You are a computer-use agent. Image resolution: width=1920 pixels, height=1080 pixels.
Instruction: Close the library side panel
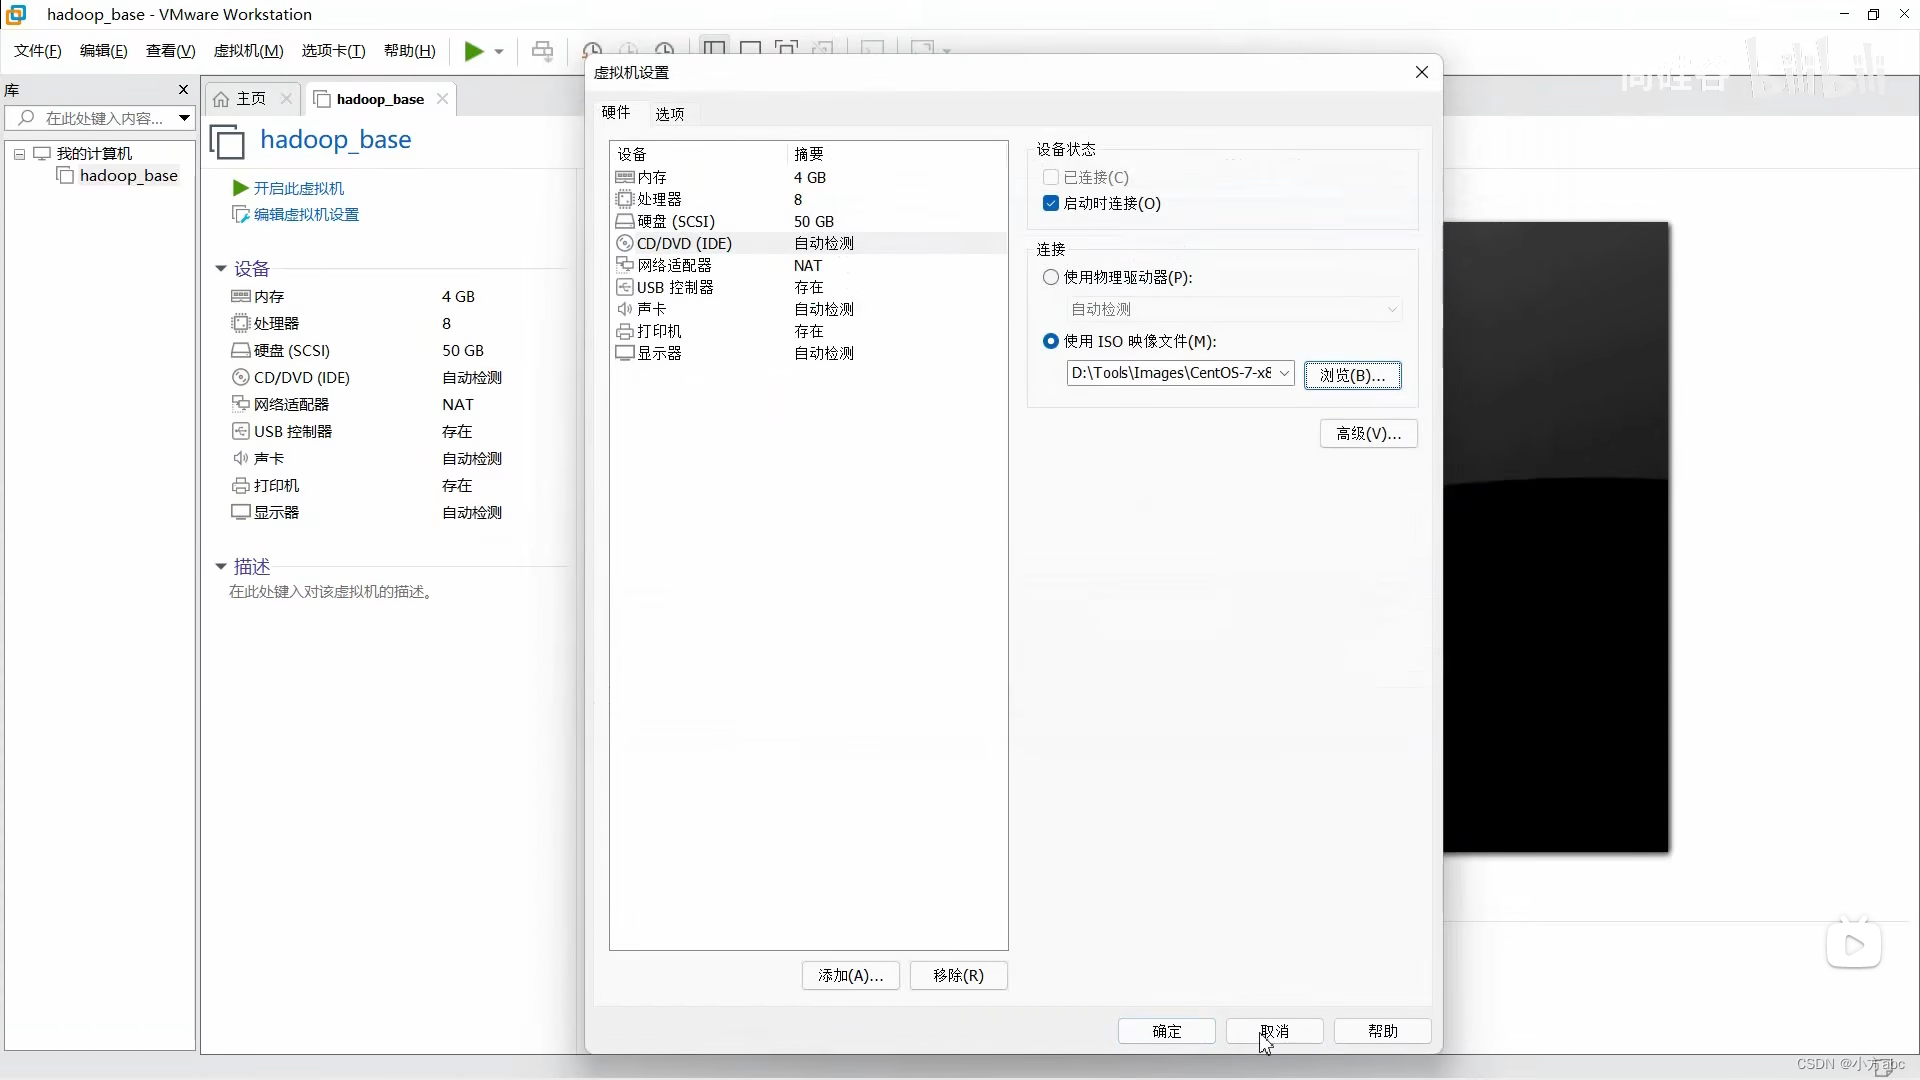183,90
